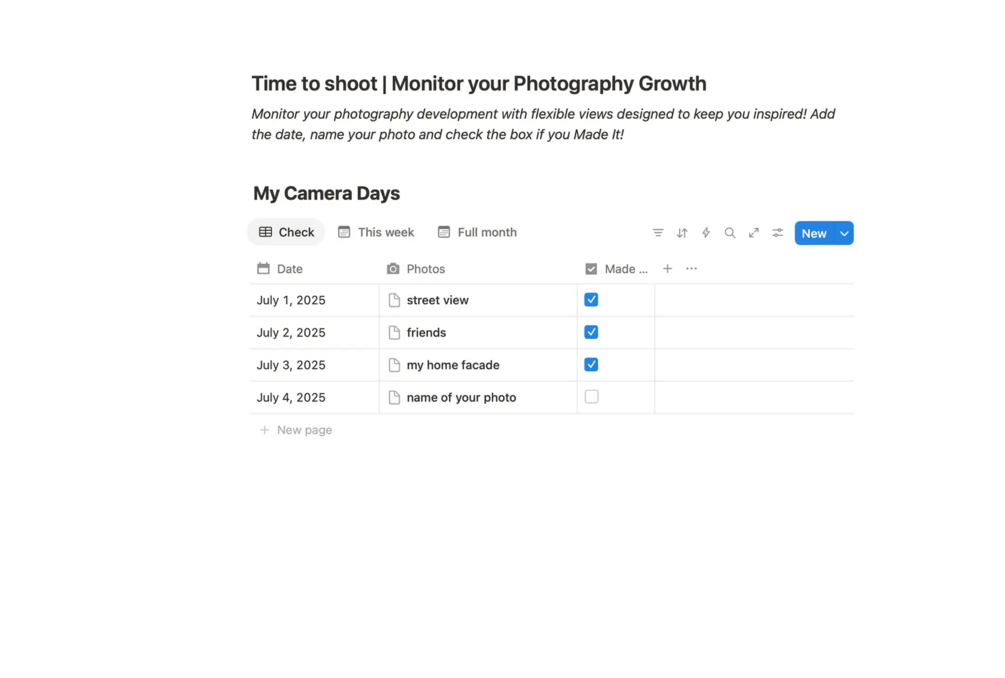Open automations lightning bolt icon
The image size is (1005, 678).
click(x=706, y=233)
